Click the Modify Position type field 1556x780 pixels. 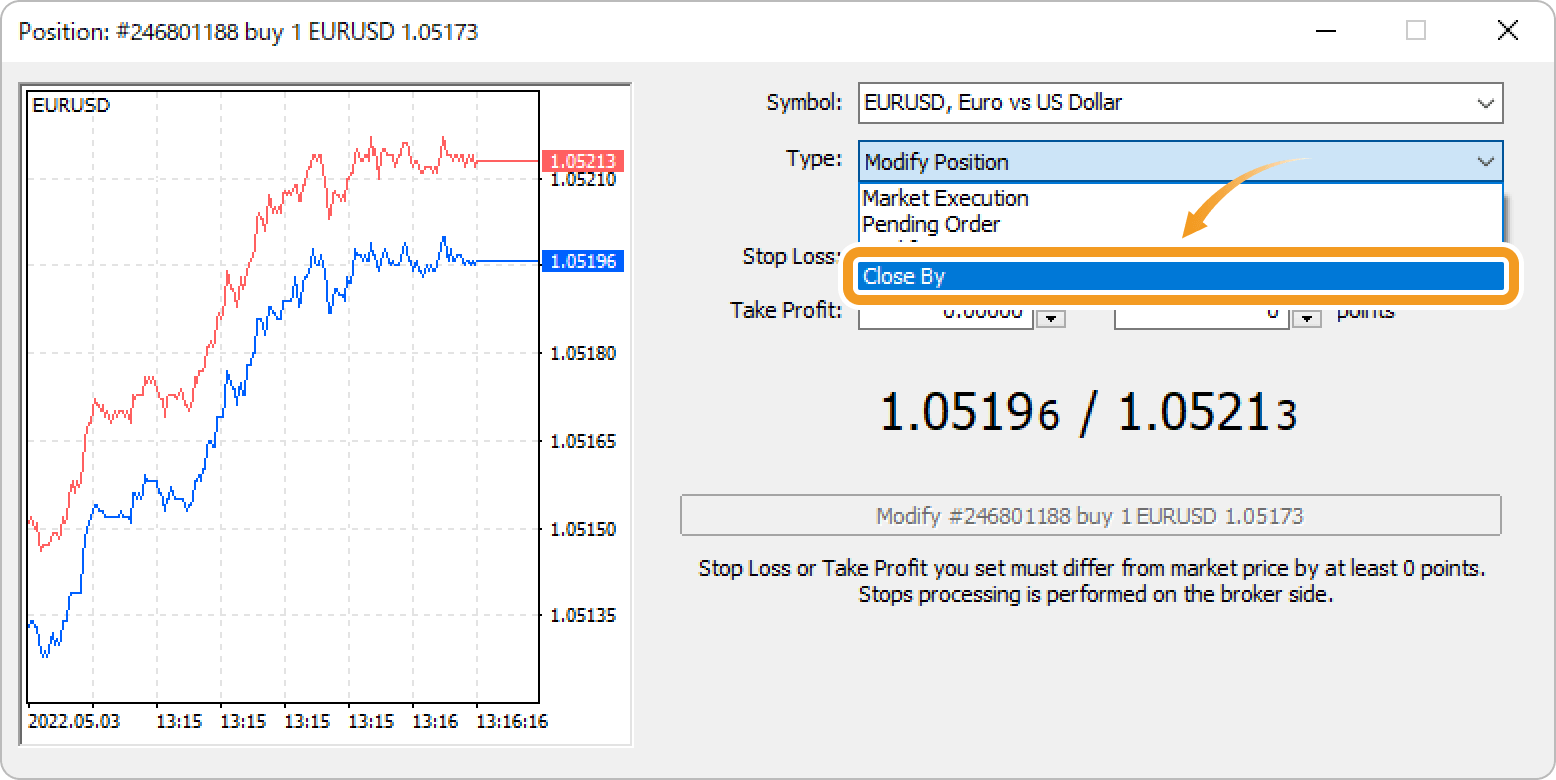pyautogui.click(x=1160, y=162)
